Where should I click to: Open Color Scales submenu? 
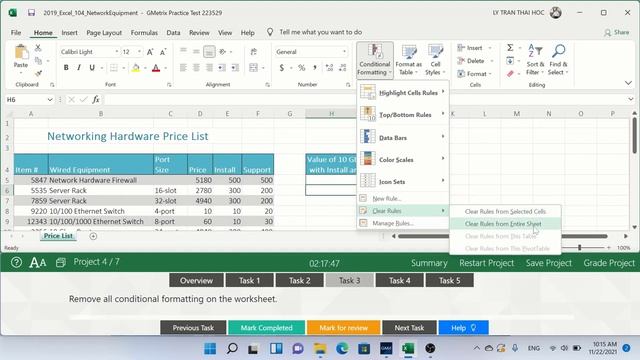402,159
